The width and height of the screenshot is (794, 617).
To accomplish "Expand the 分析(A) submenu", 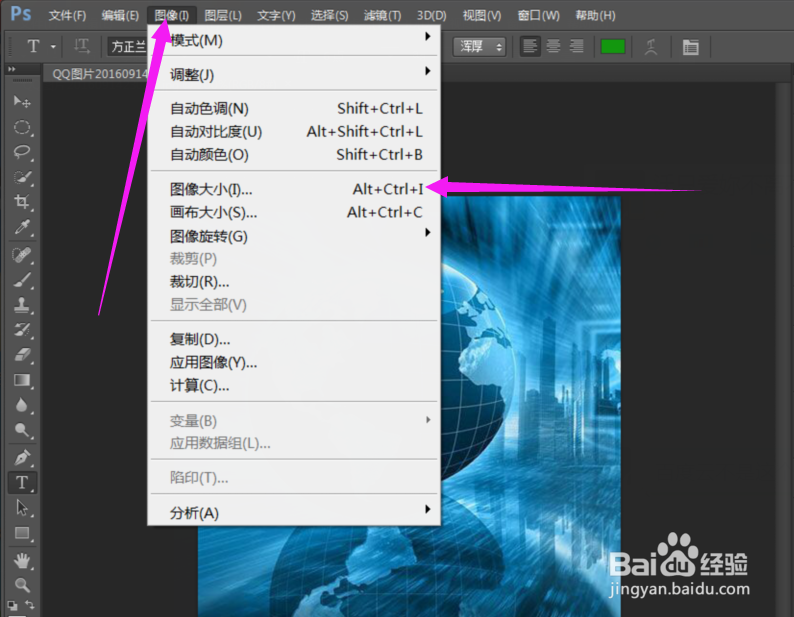I will coord(294,513).
